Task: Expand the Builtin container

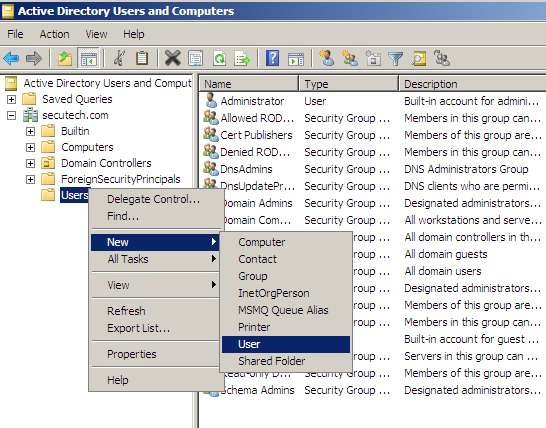Action: (30, 131)
